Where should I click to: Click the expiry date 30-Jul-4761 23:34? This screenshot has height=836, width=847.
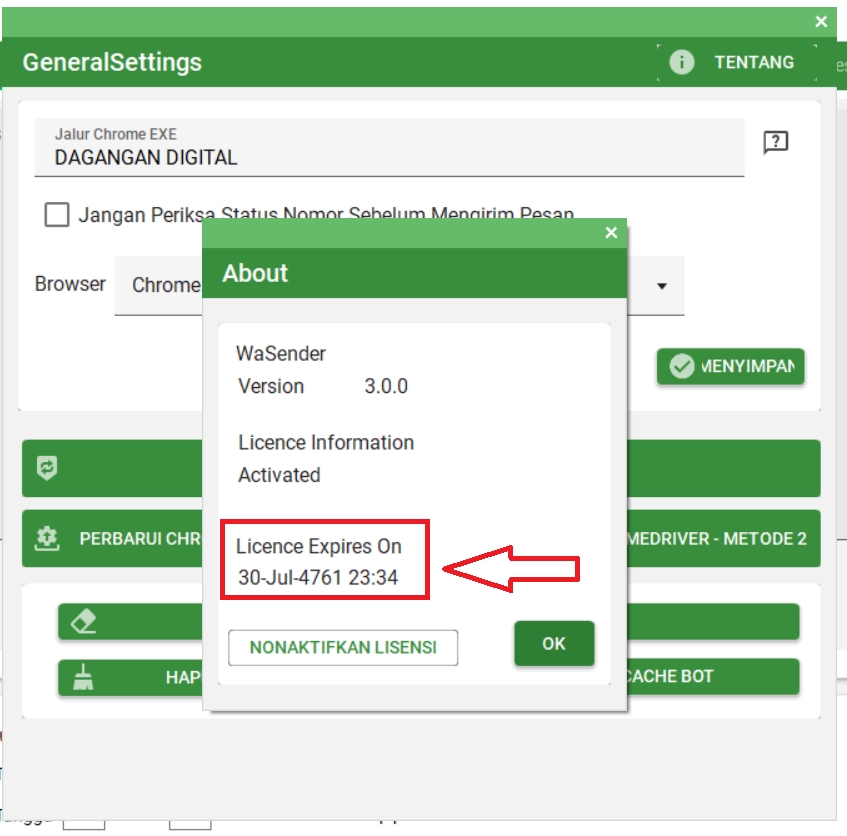(318, 577)
